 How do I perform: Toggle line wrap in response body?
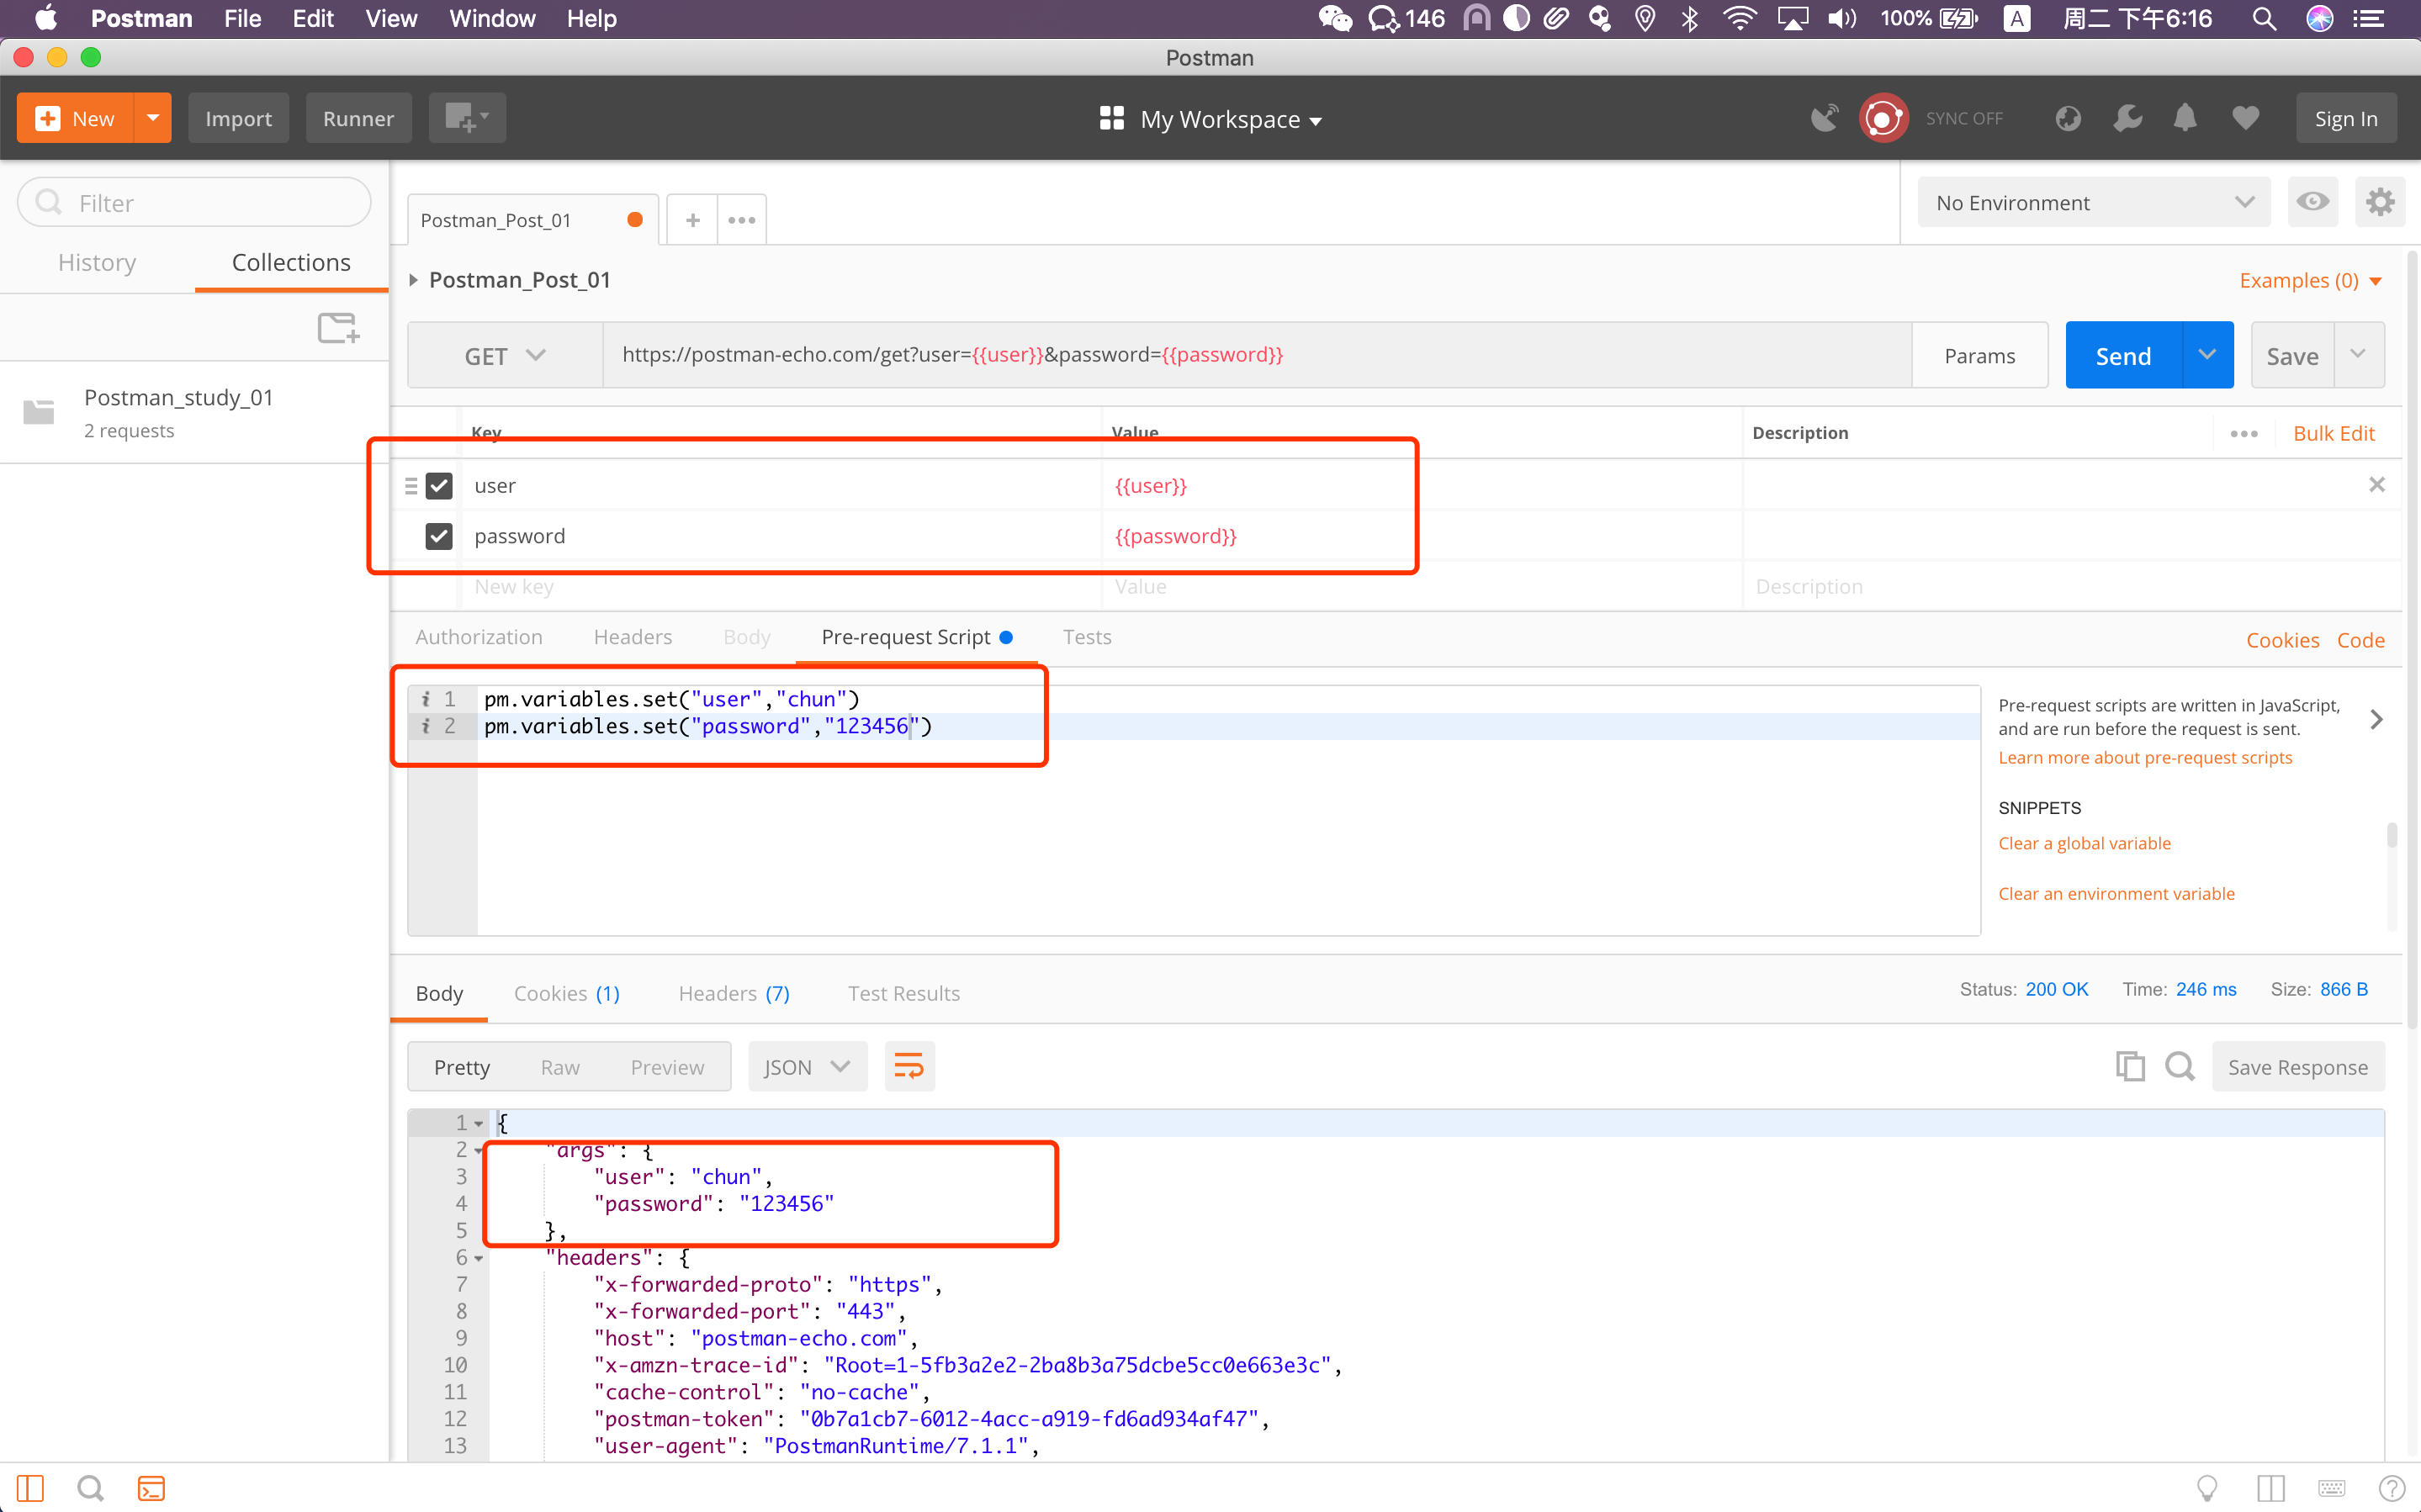[x=909, y=1067]
